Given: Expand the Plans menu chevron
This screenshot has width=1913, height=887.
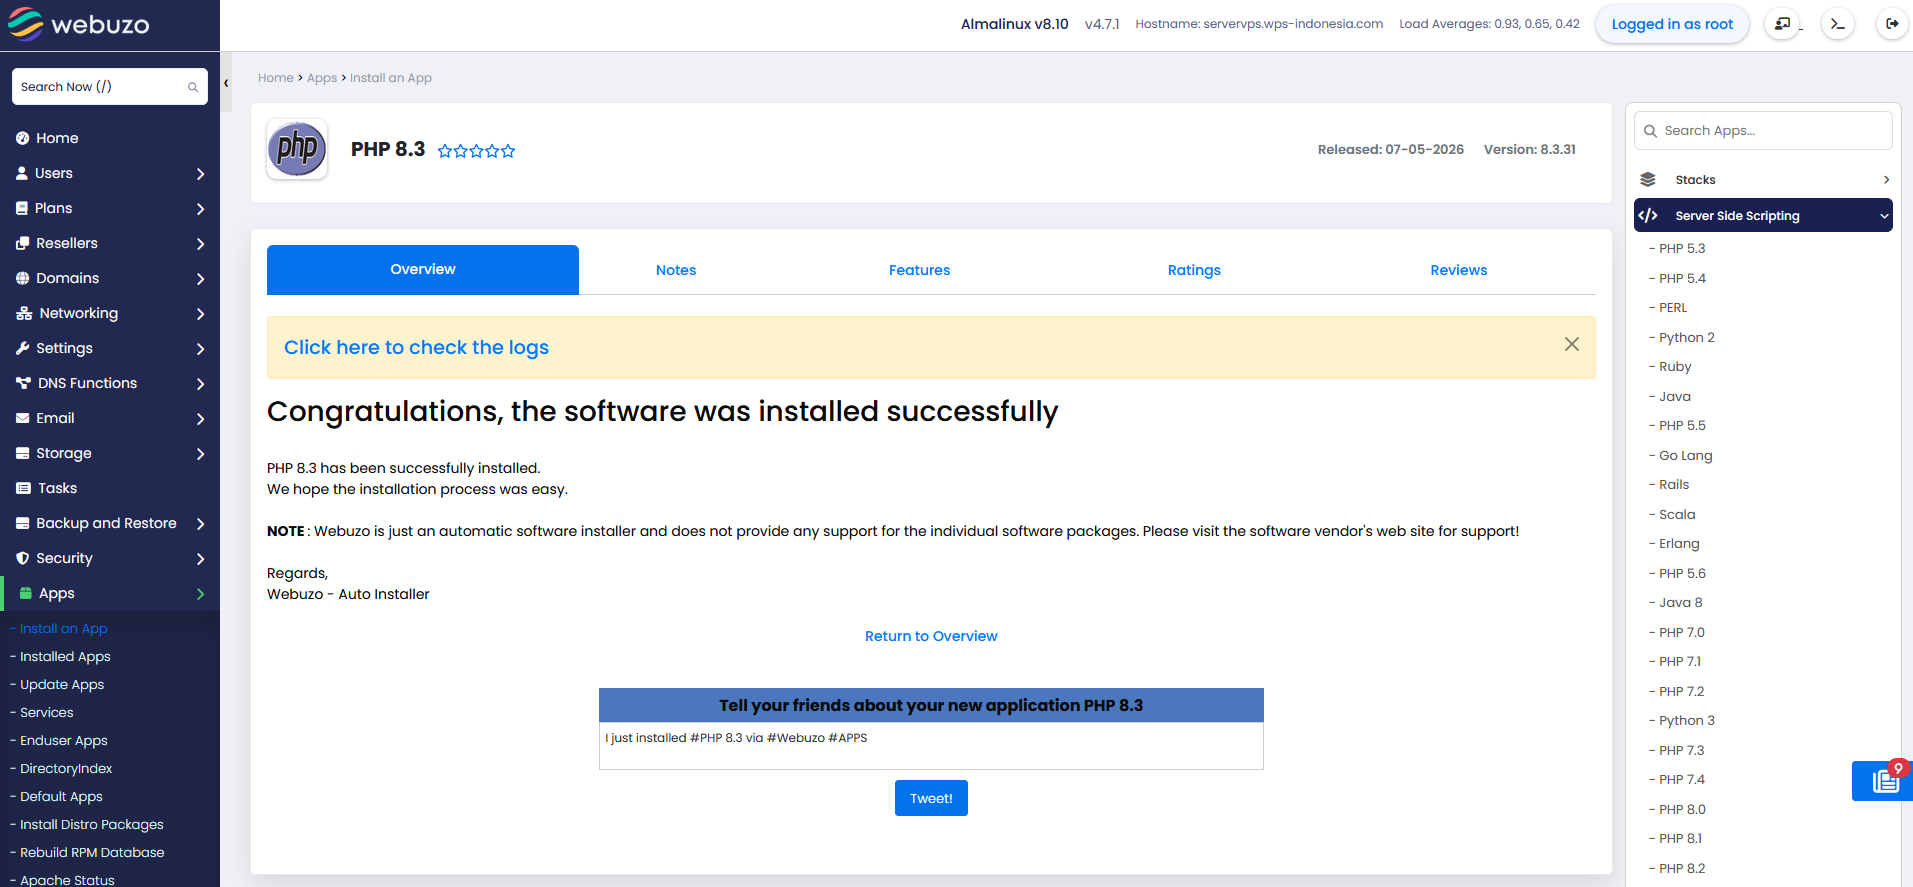Looking at the screenshot, I should 200,209.
